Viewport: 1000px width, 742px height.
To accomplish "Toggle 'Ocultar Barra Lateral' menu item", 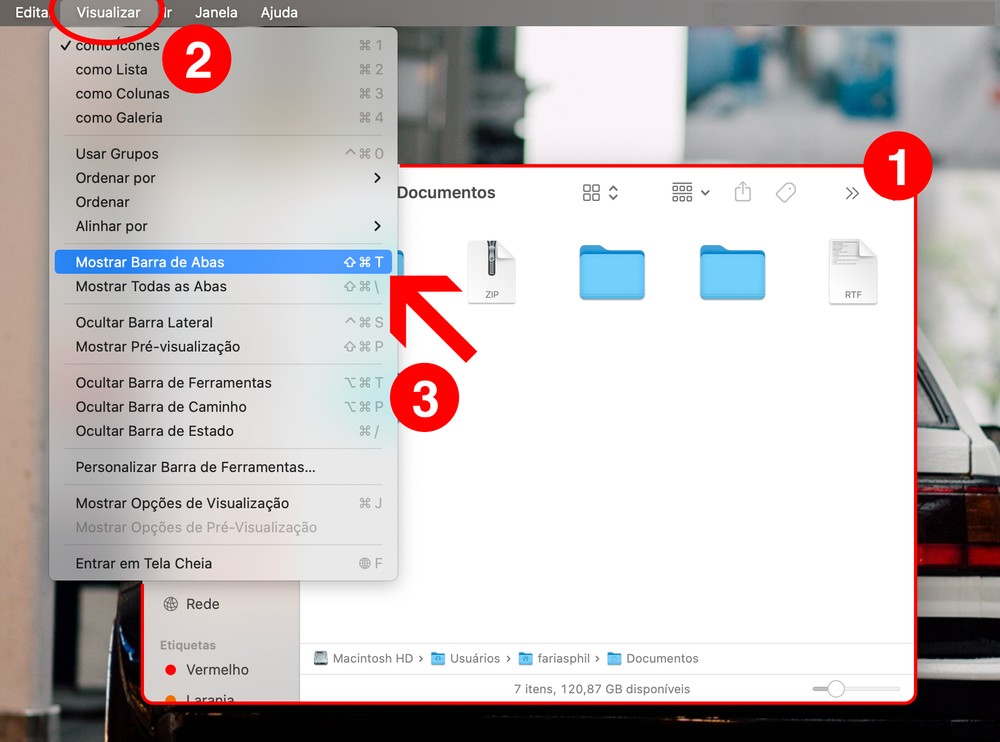I will [144, 322].
